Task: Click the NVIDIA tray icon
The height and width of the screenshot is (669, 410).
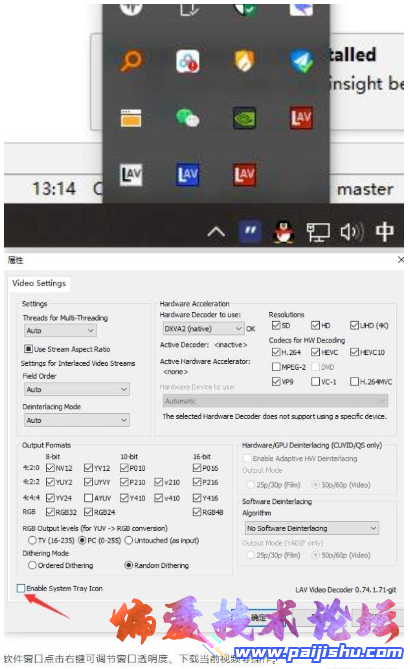Action: [244, 118]
